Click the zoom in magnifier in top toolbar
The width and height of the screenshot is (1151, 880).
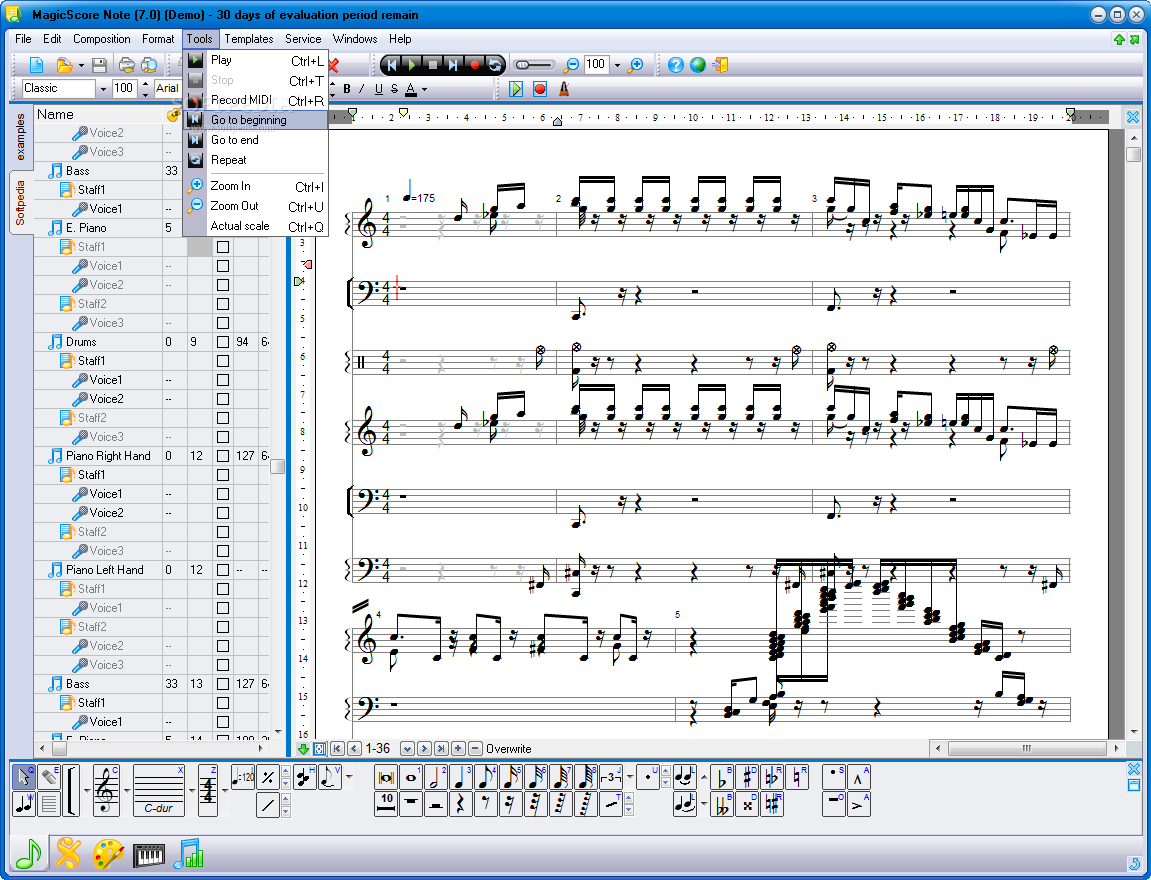coord(636,65)
